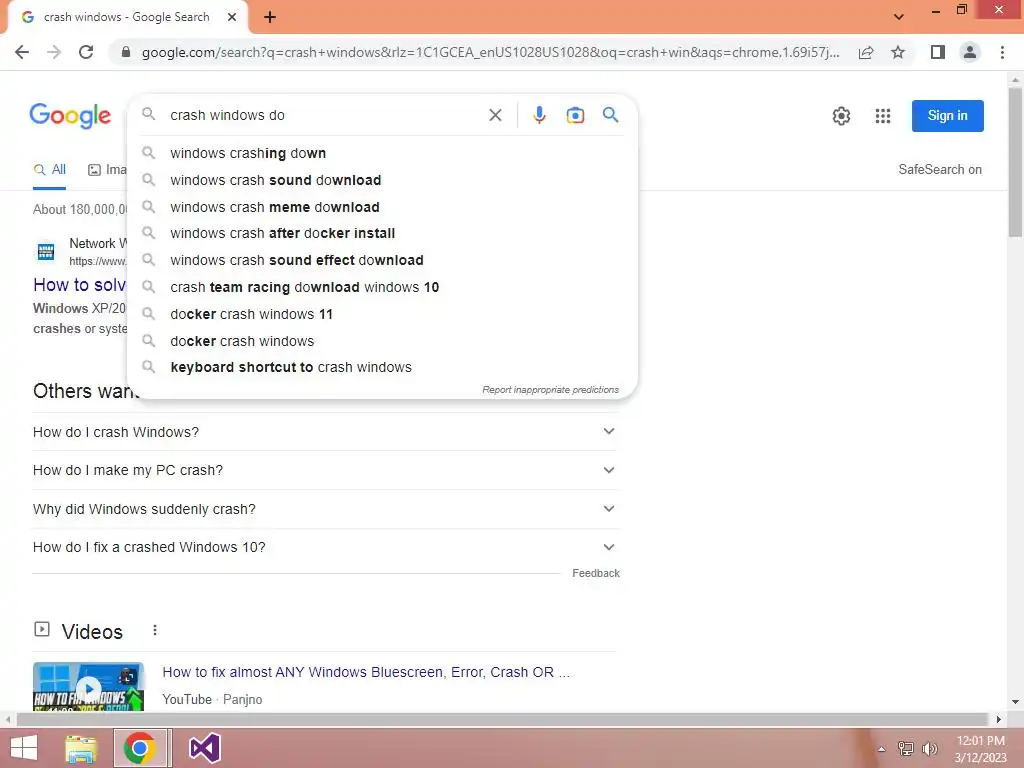The height and width of the screenshot is (768, 1024).
Task: Clear the search box with the X
Action: [495, 116]
